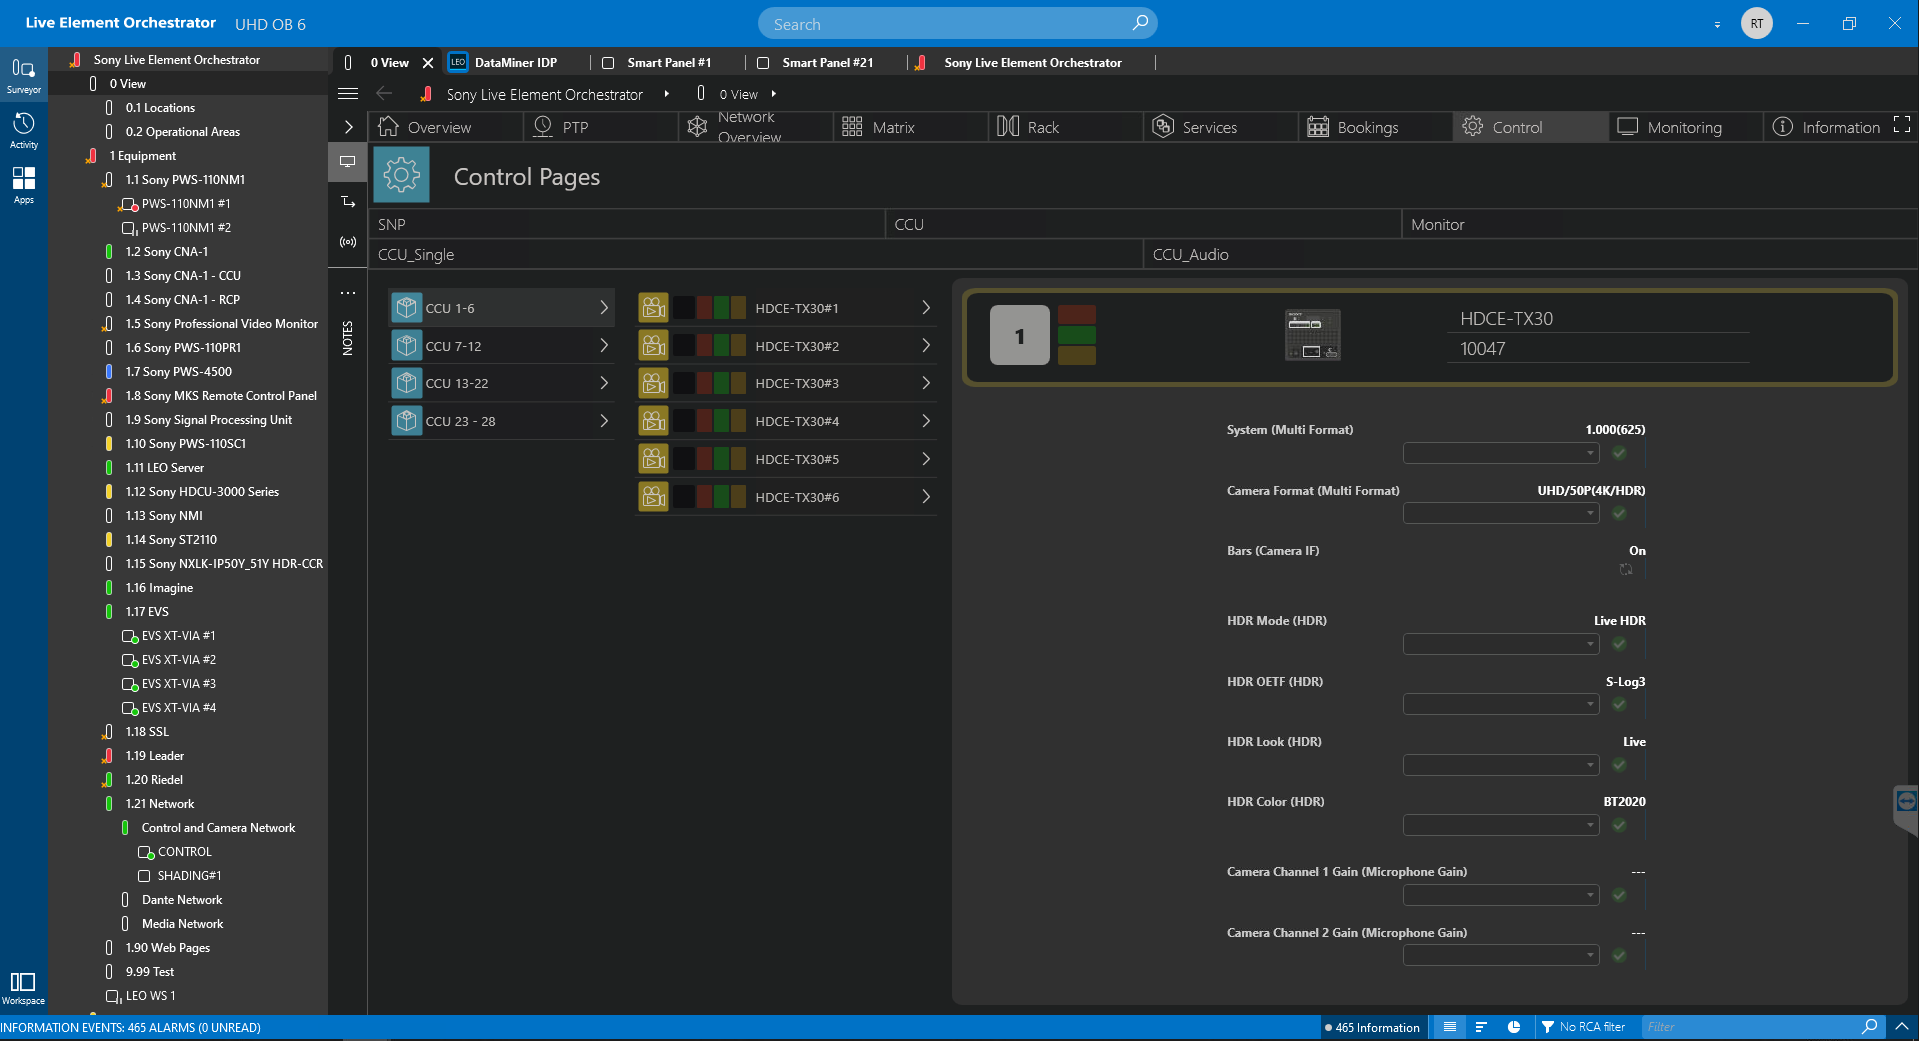Click the Bars (Camera IF) refresh icon
The height and width of the screenshot is (1041, 1919).
tap(1626, 569)
